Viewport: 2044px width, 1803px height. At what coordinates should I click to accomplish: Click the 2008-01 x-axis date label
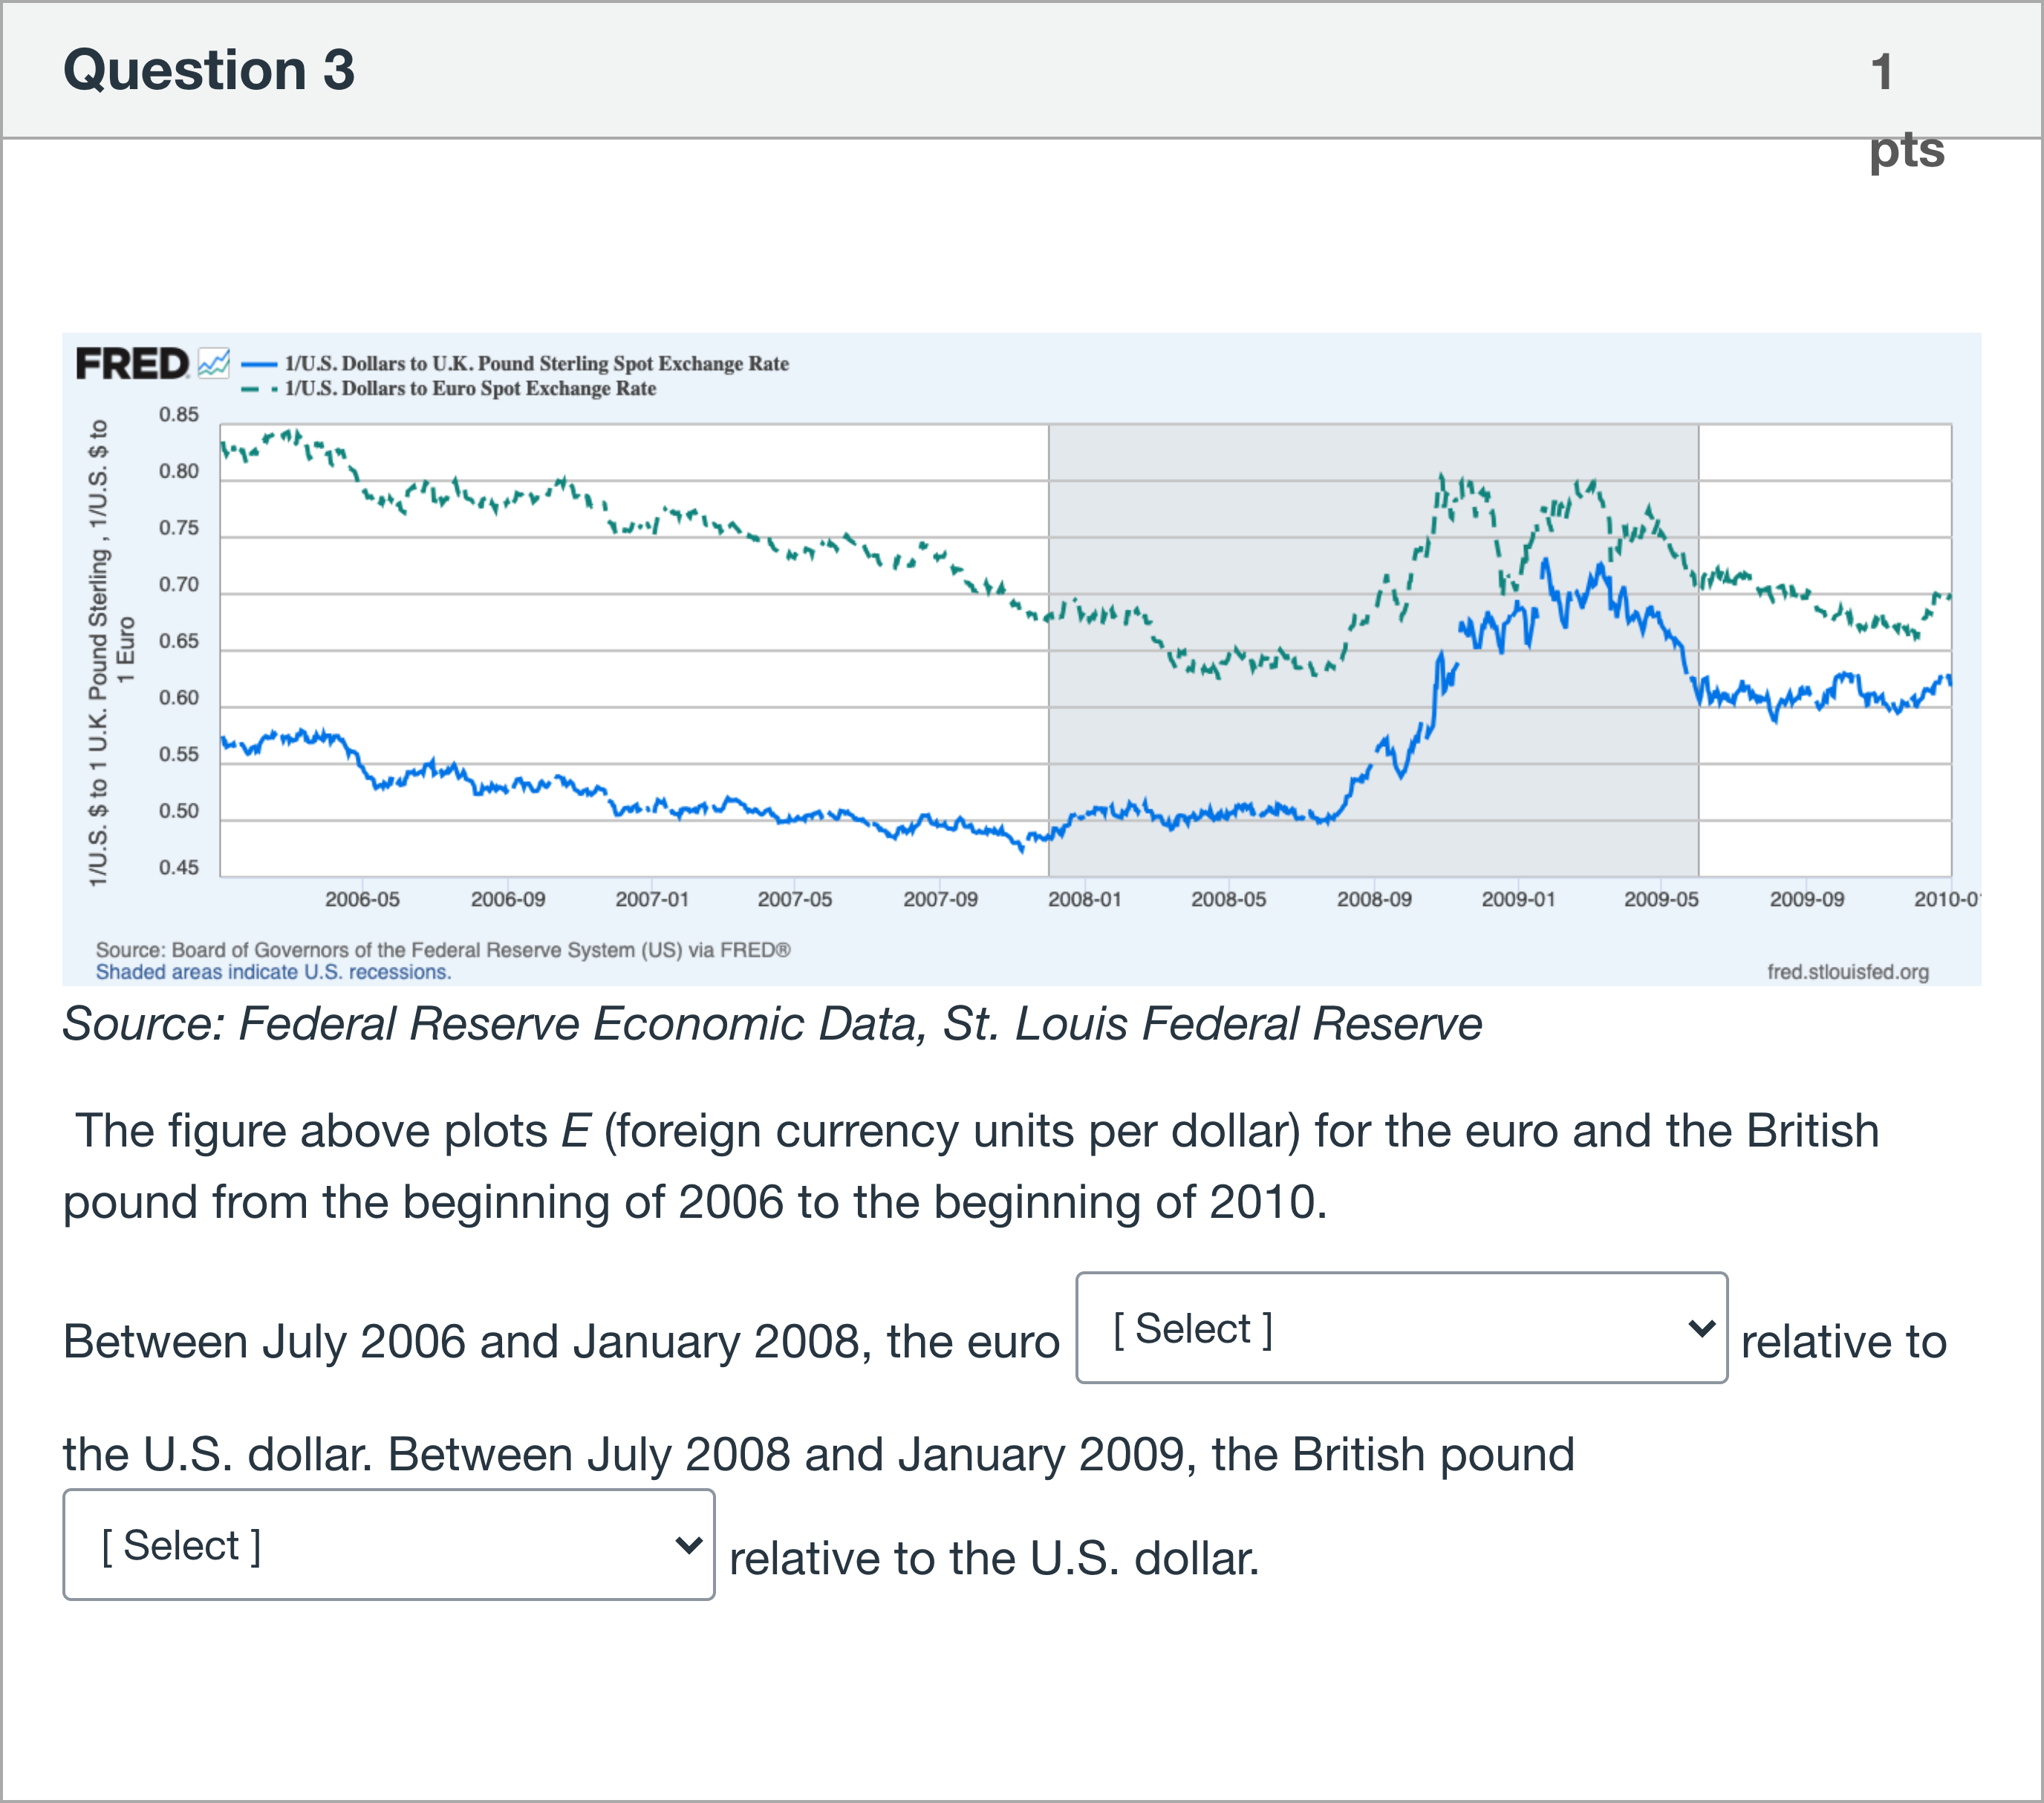1084,899
